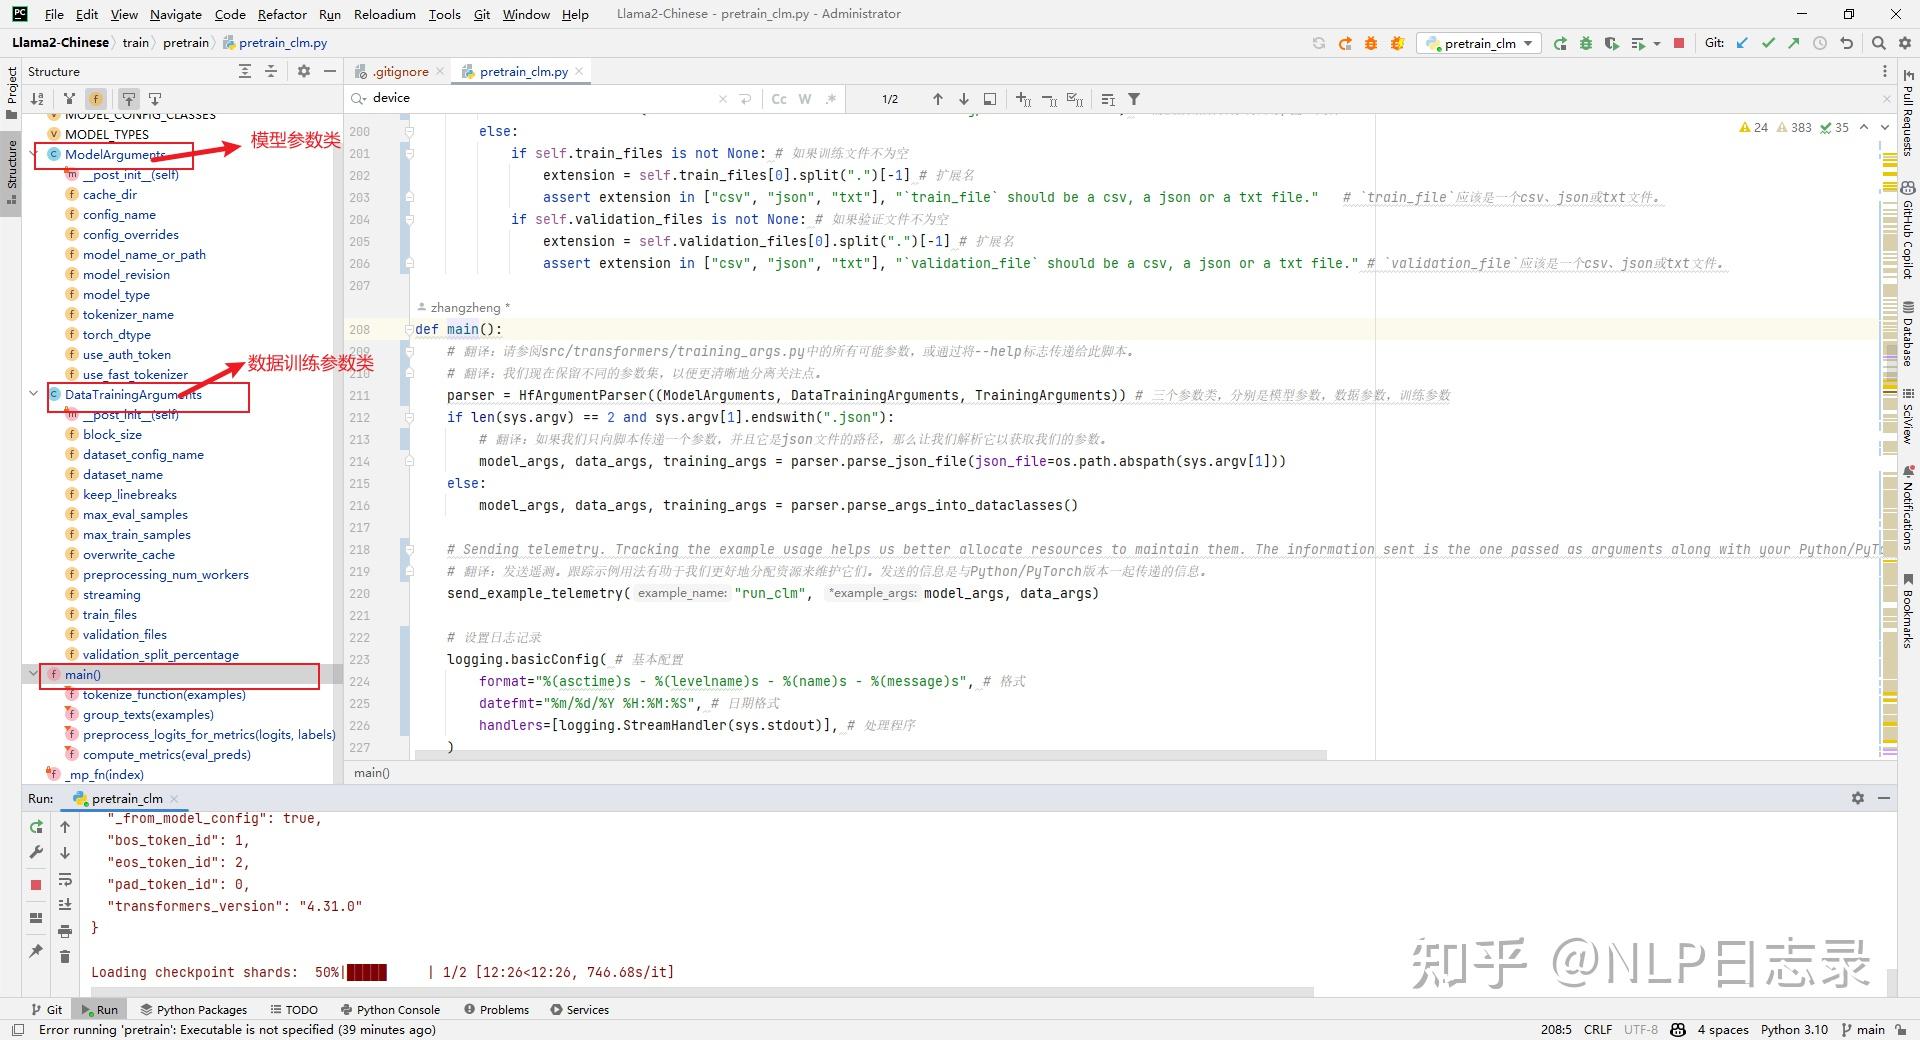Click Python 3.10 interpreter in status bar
The height and width of the screenshot is (1040, 1920).
tap(1793, 1029)
